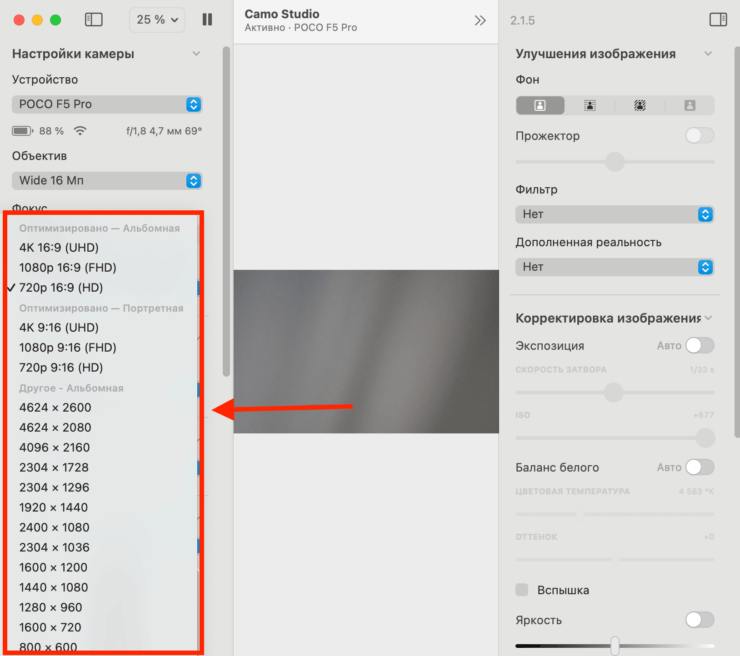Check the Вспышка checkbox
This screenshot has width=740, height=656.
[522, 590]
